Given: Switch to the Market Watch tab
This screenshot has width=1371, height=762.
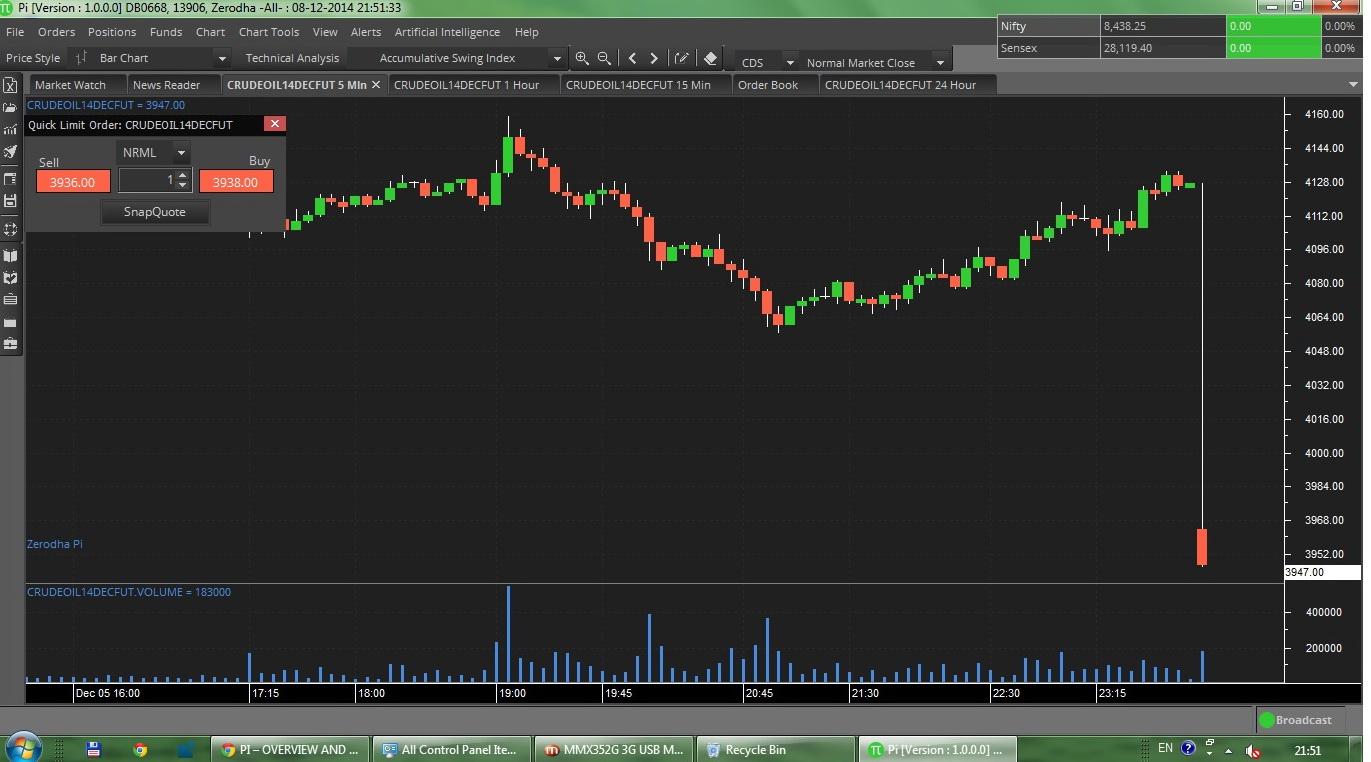Looking at the screenshot, I should tap(76, 85).
